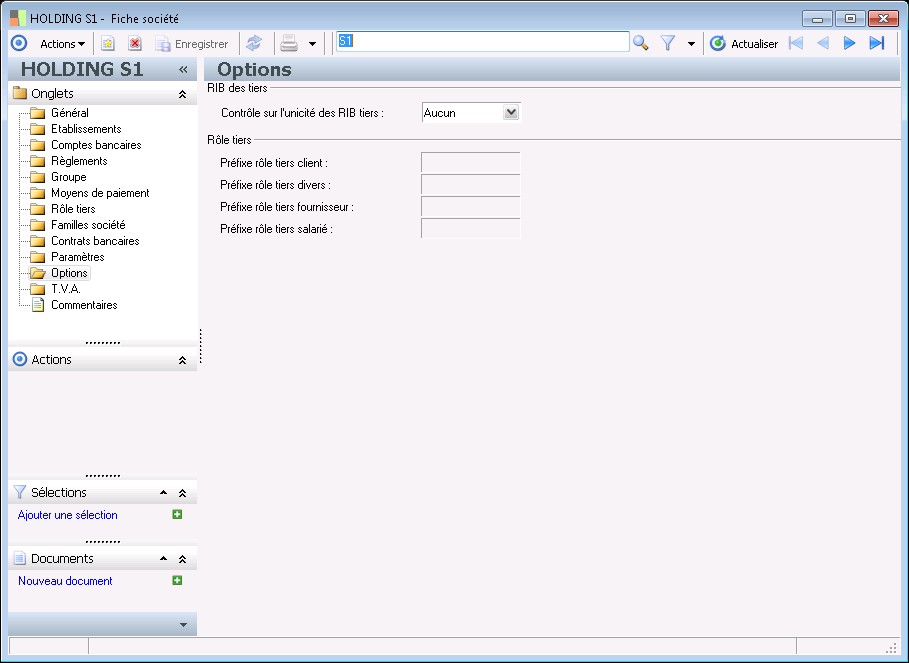This screenshot has width=909, height=663.
Task: Open the print options dropdown arrow
Action: [312, 43]
